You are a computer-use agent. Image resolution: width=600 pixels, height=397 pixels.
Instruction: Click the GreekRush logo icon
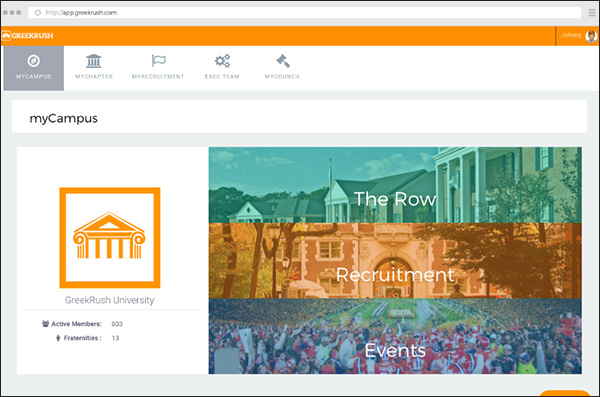pyautogui.click(x=6, y=36)
